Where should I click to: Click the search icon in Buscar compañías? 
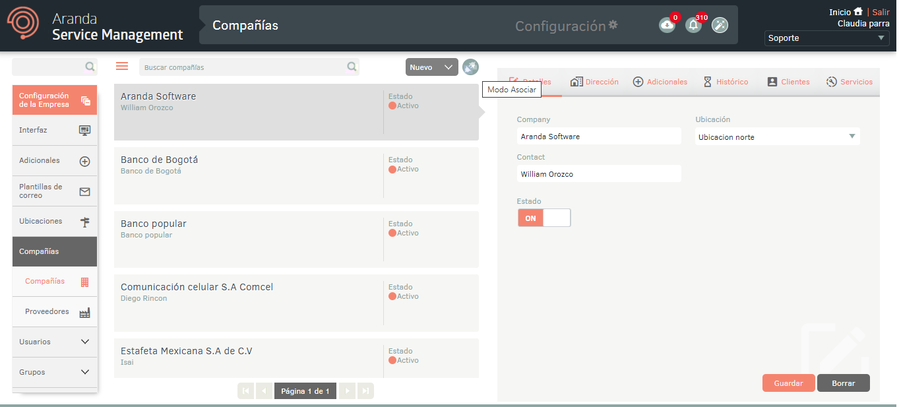coord(351,66)
